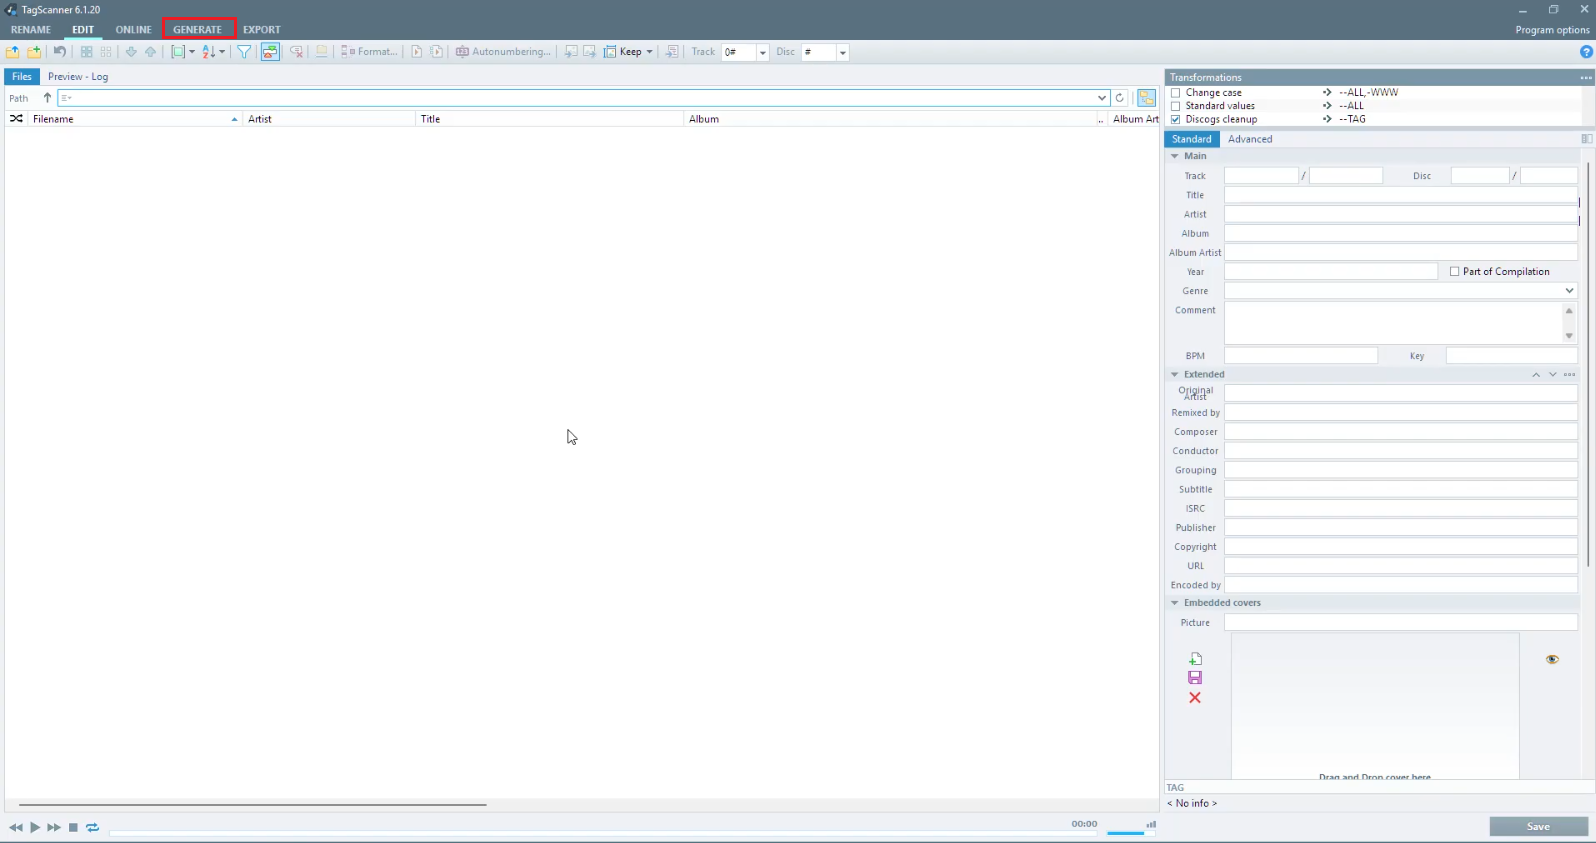The image size is (1596, 843).
Task: Click the shuffle icon beside Filename header
Action: [x=16, y=119]
